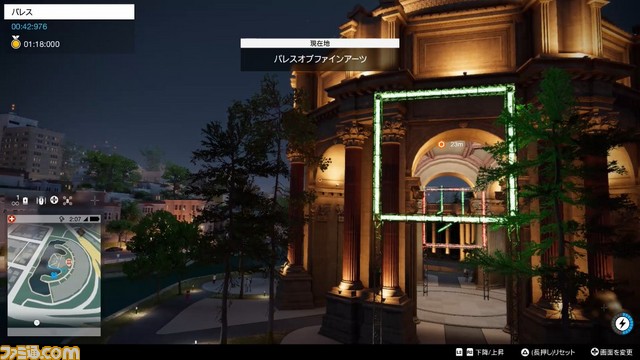Click the 00:42:976 elapsed race timer
The height and width of the screenshot is (360, 640).
[29, 27]
